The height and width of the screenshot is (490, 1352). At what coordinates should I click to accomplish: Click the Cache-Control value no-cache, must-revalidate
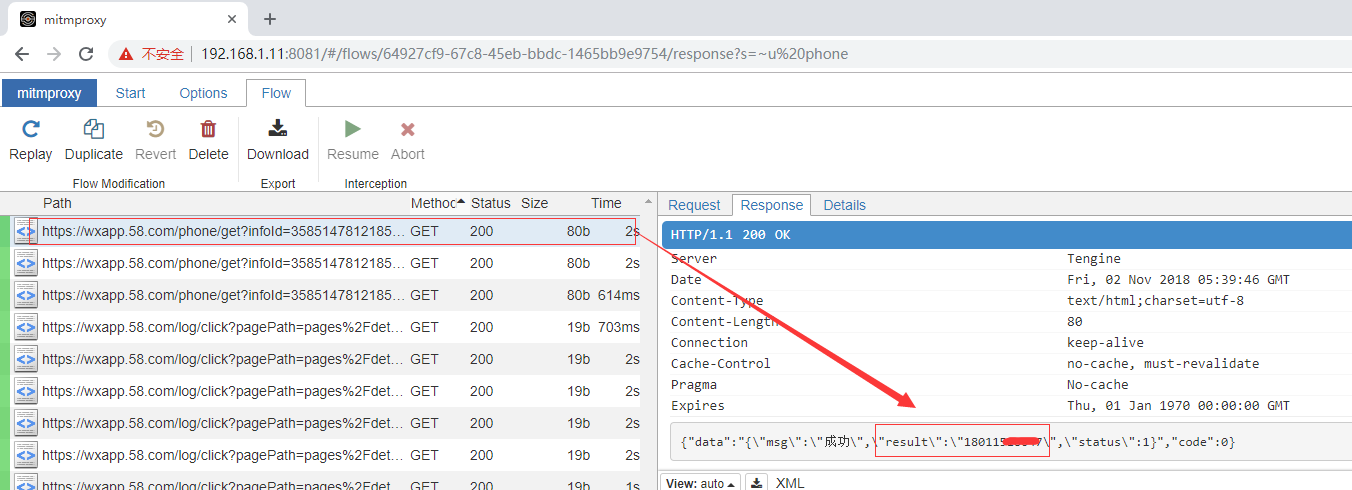(x=1163, y=363)
